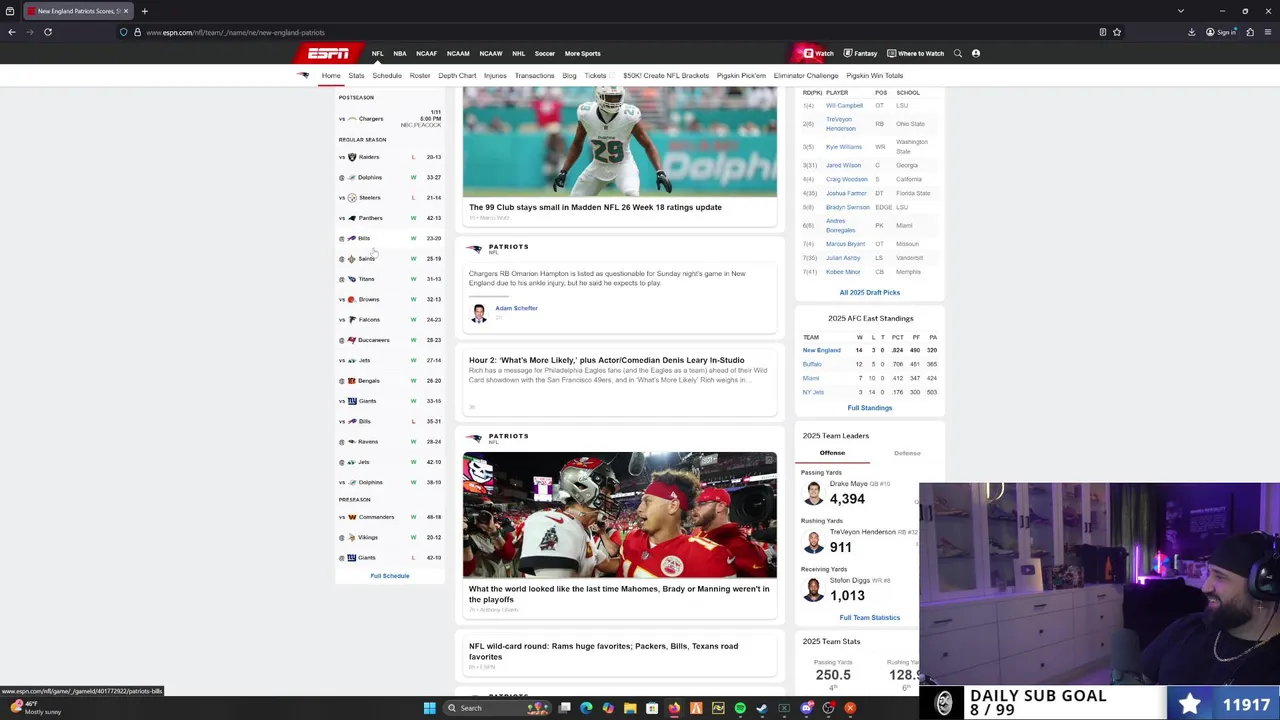Open Microsoft Store from the taskbar
Image resolution: width=1280 pixels, height=720 pixels.
[652, 708]
